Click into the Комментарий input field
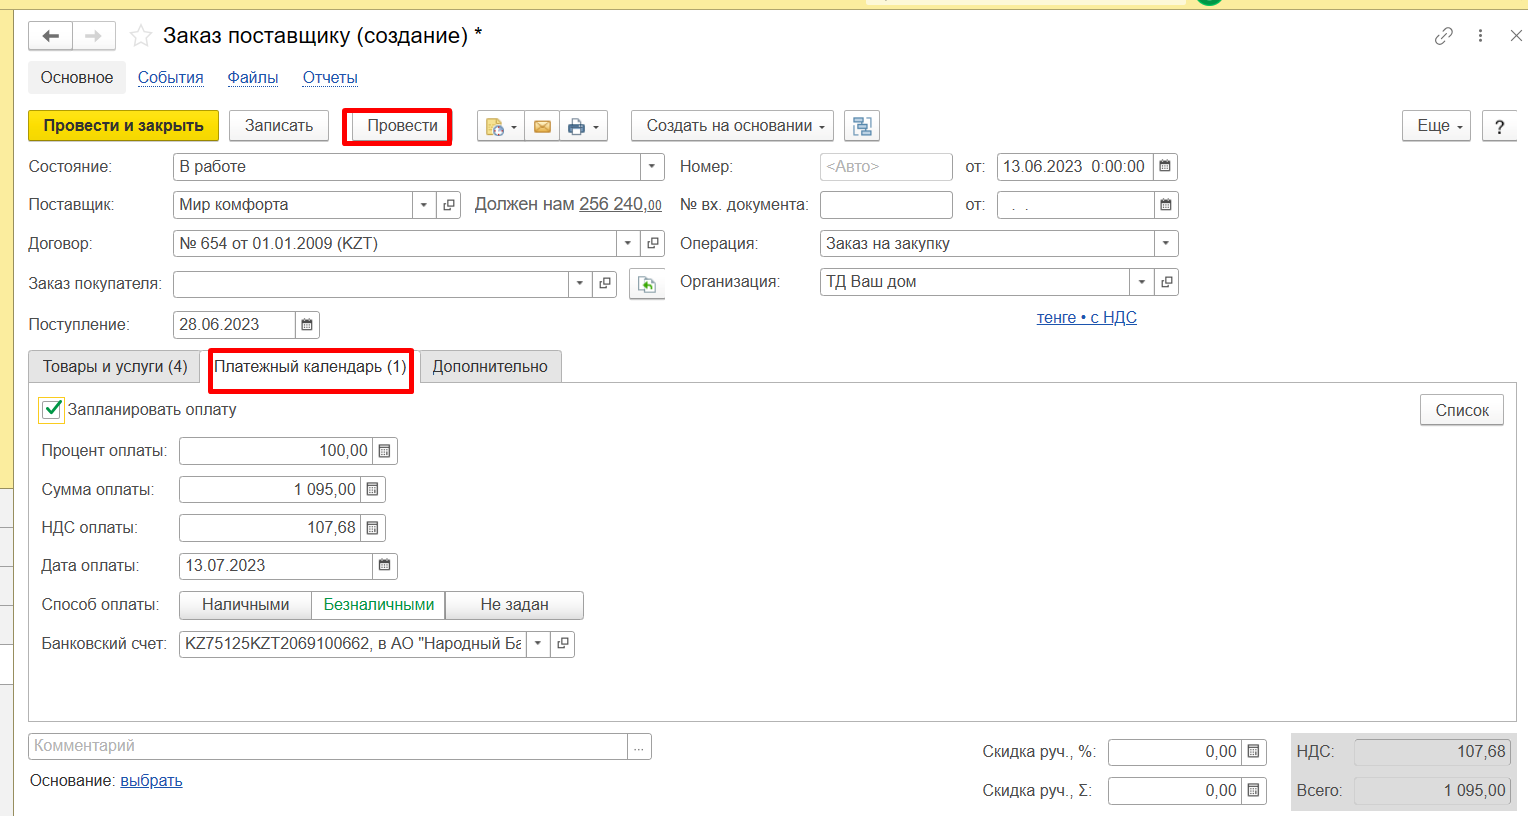Screen dimensions: 1528x816 point(328,746)
